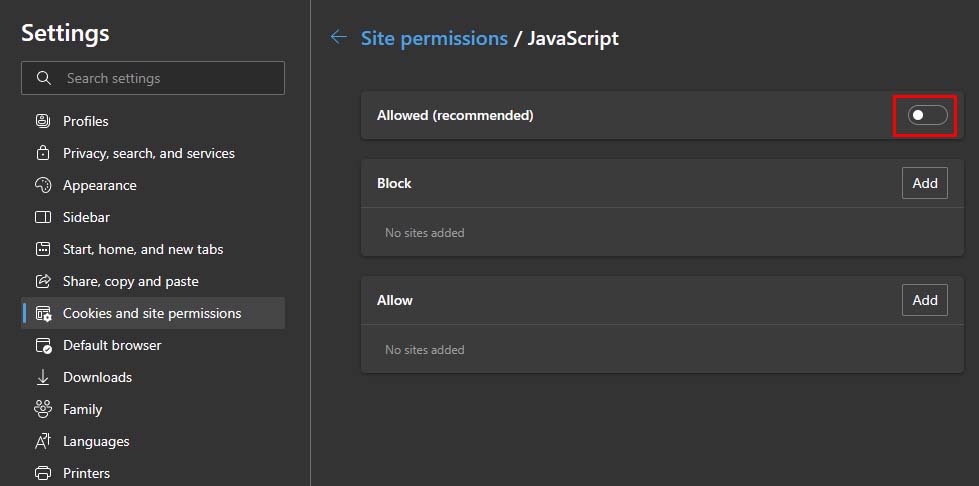Open Start, home, and new tabs section
Viewport: 979px width, 486px height.
click(153, 249)
